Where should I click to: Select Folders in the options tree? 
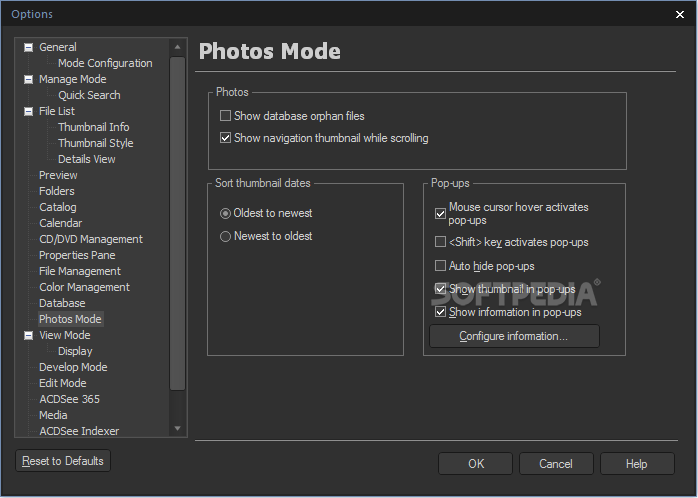[57, 191]
